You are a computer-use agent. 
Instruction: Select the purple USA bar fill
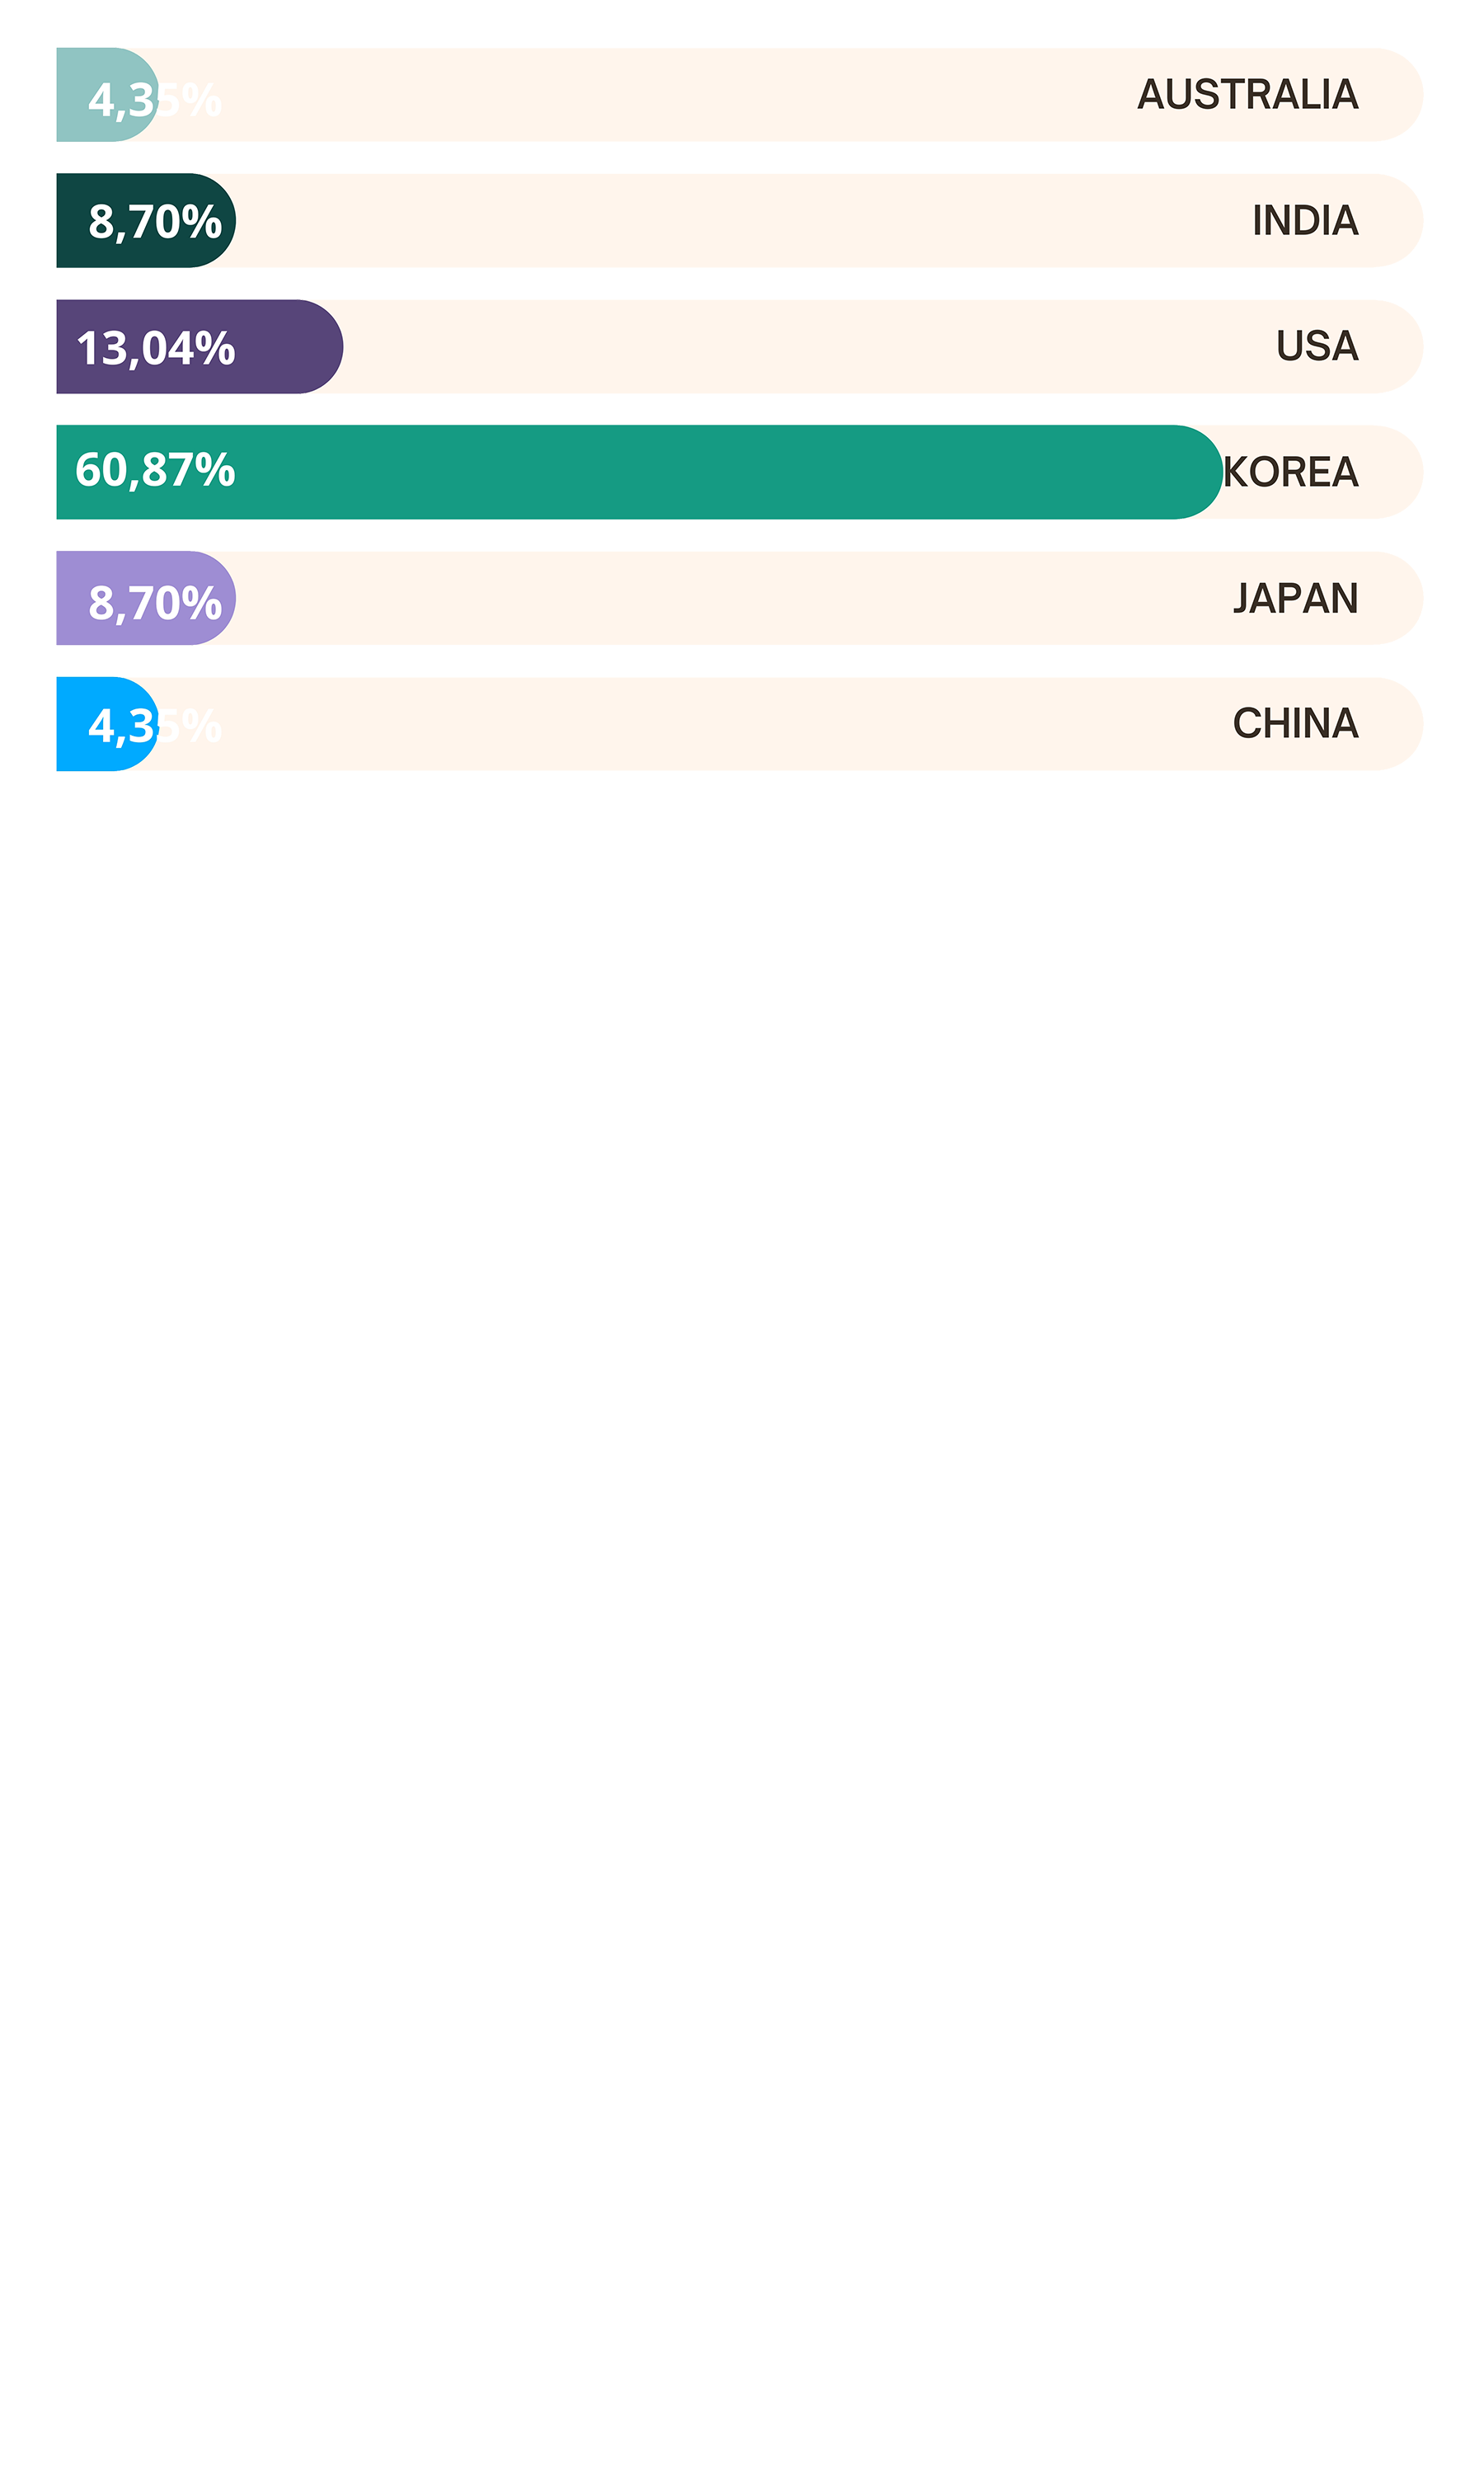[200, 347]
